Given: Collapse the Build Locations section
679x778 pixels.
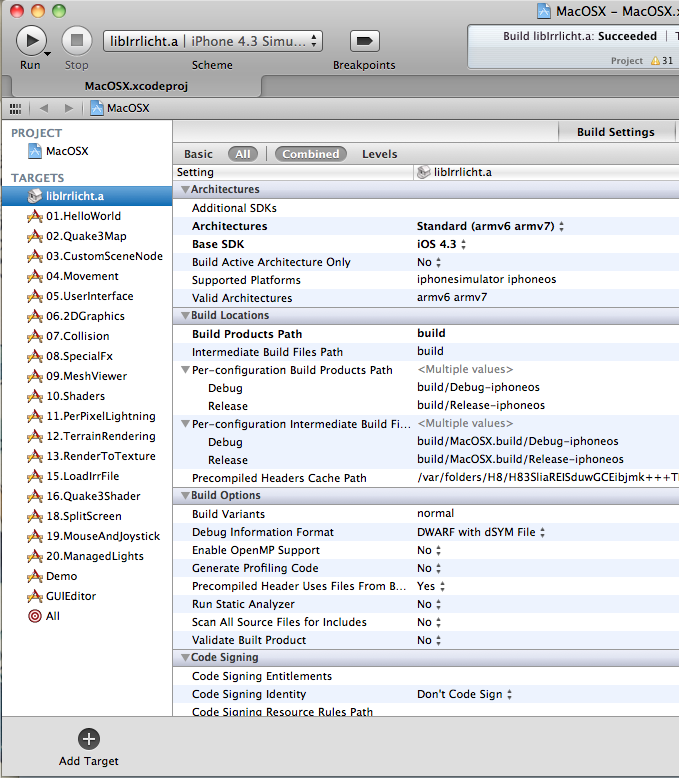Looking at the screenshot, I should [185, 316].
